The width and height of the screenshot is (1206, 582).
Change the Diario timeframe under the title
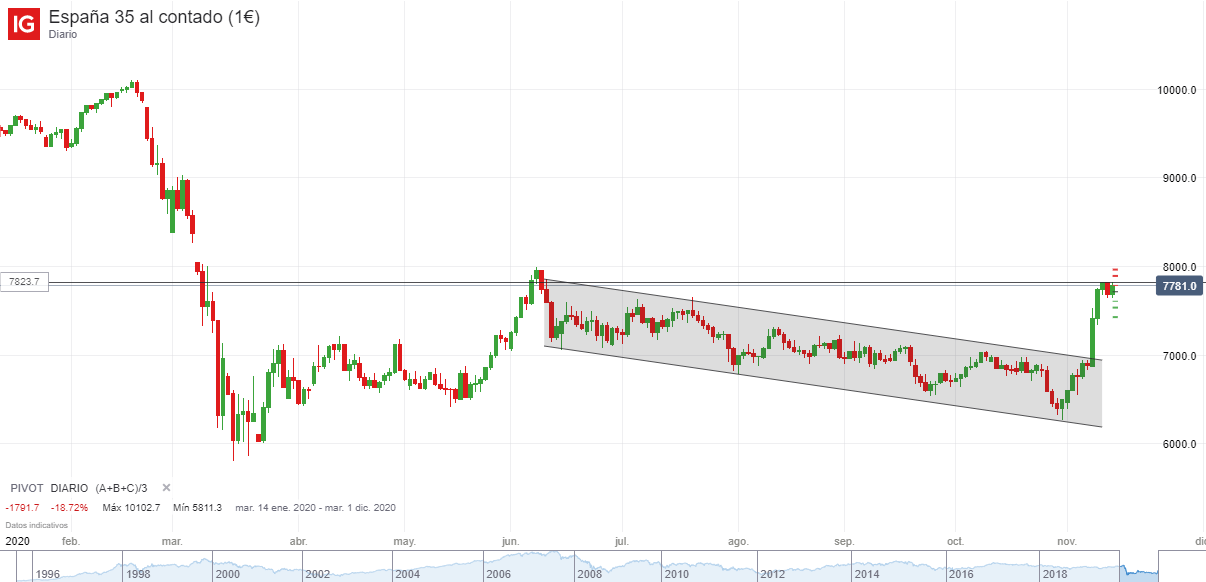coord(63,34)
